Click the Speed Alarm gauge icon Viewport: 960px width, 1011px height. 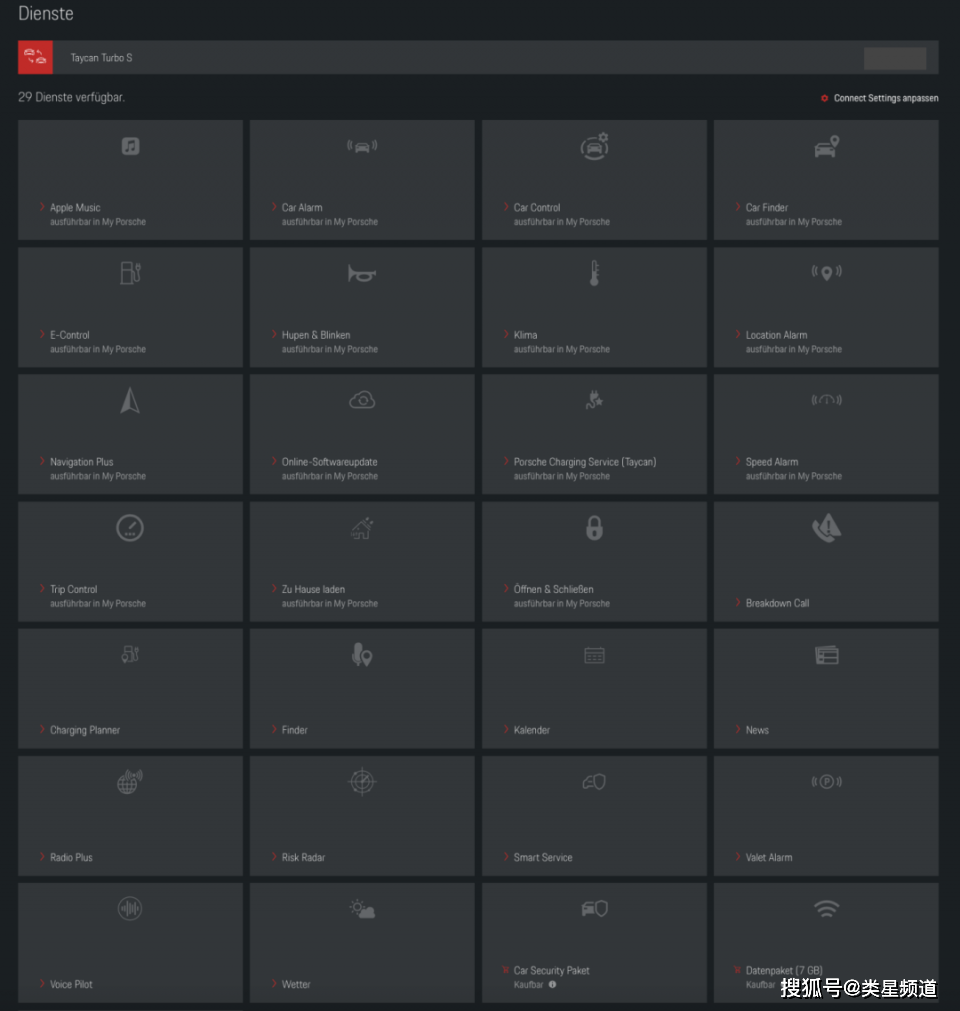[x=826, y=400]
